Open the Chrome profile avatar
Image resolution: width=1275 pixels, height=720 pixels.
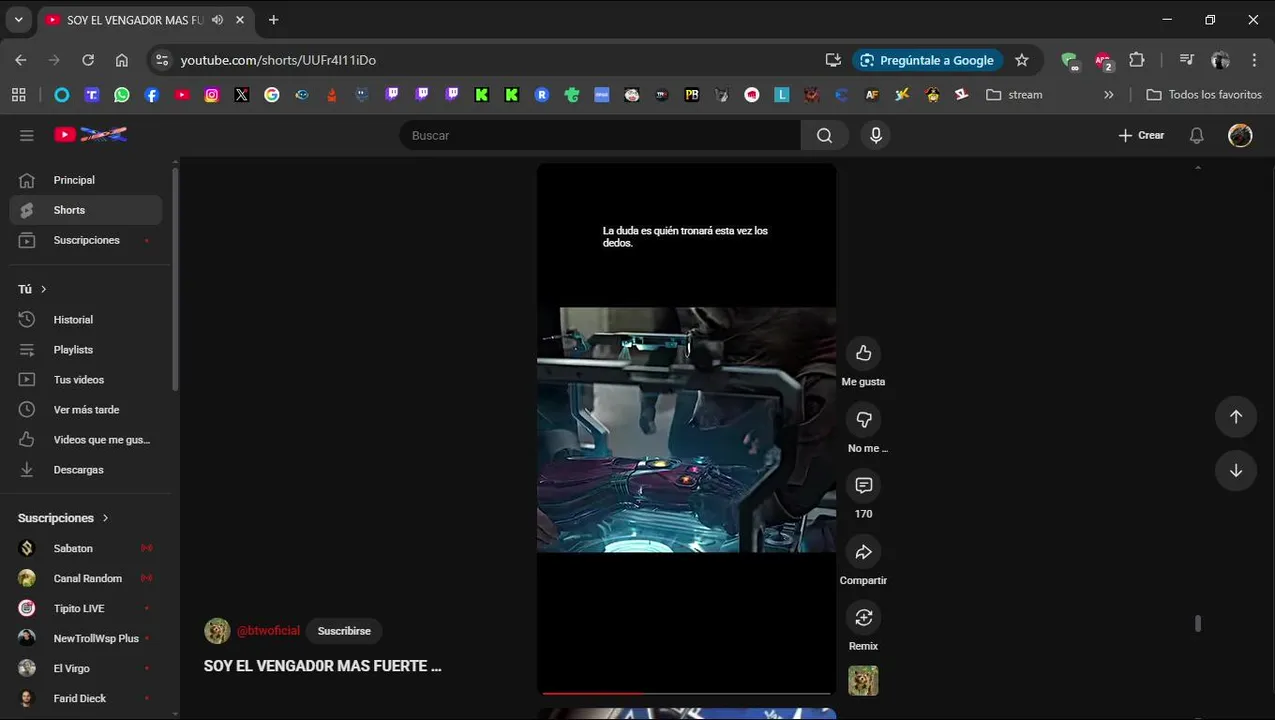(x=1220, y=60)
